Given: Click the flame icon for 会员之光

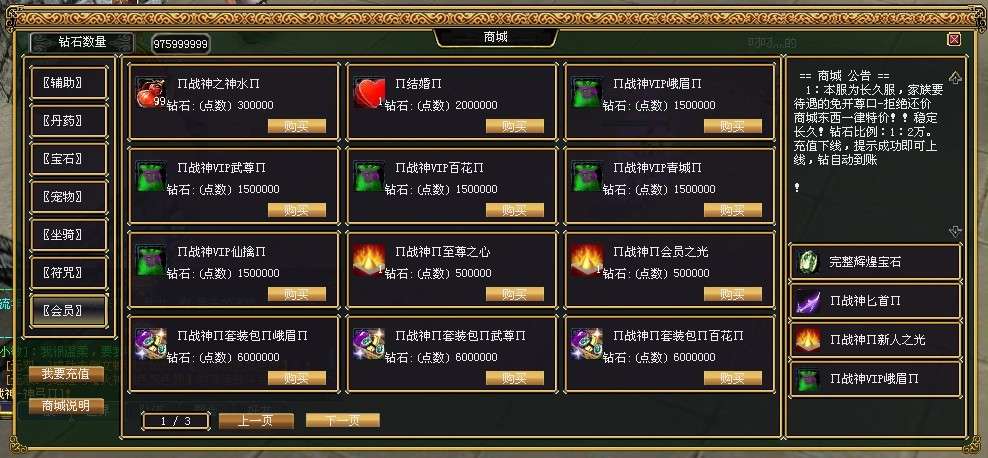Looking at the screenshot, I should tap(587, 261).
